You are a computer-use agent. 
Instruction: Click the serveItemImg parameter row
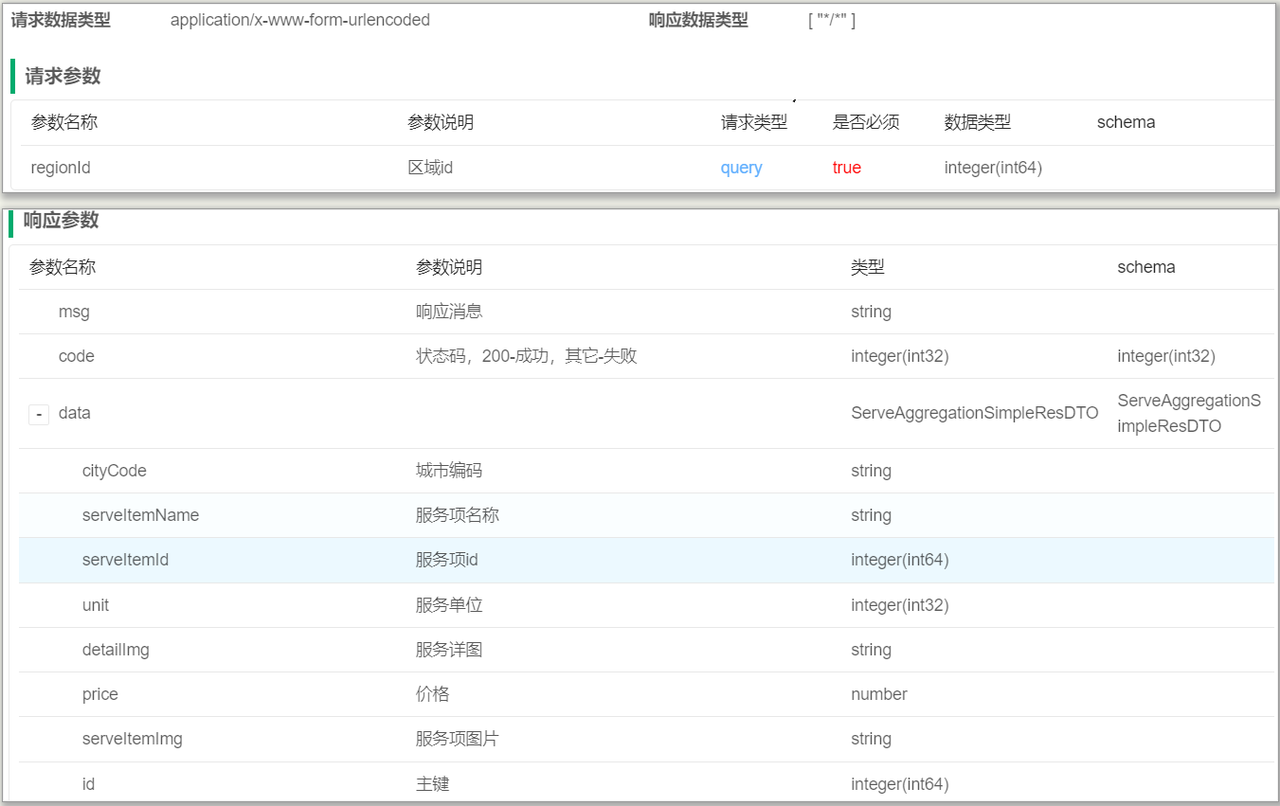[x=132, y=740]
